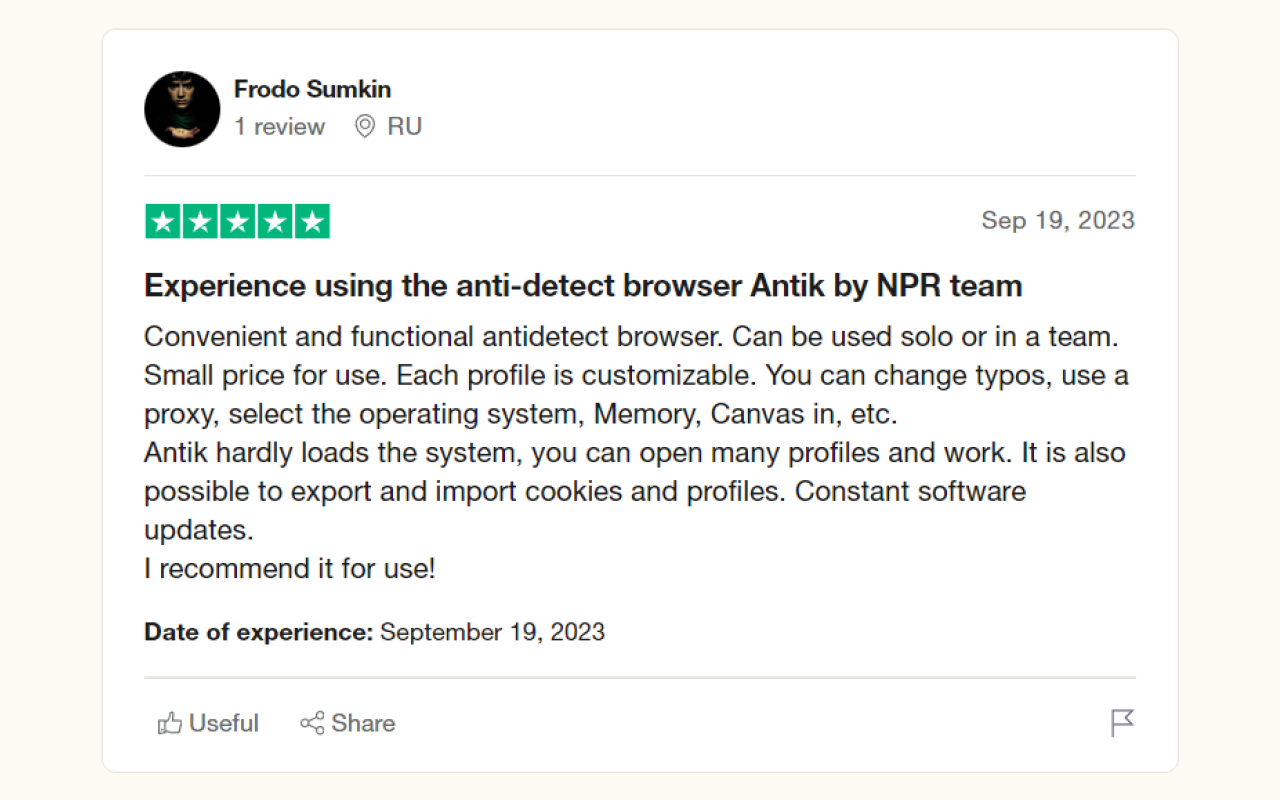Click the Date of experience text
Image resolution: width=1280 pixels, height=800 pixels.
click(258, 632)
